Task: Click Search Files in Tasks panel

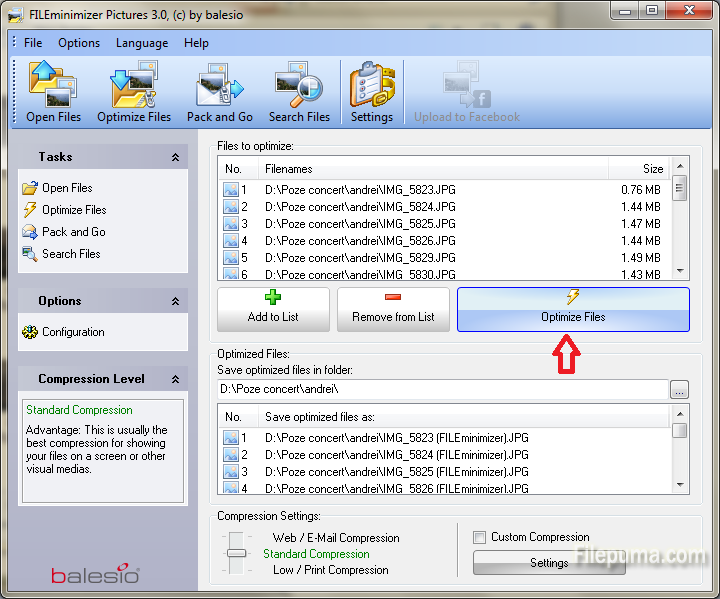Action: (71, 254)
